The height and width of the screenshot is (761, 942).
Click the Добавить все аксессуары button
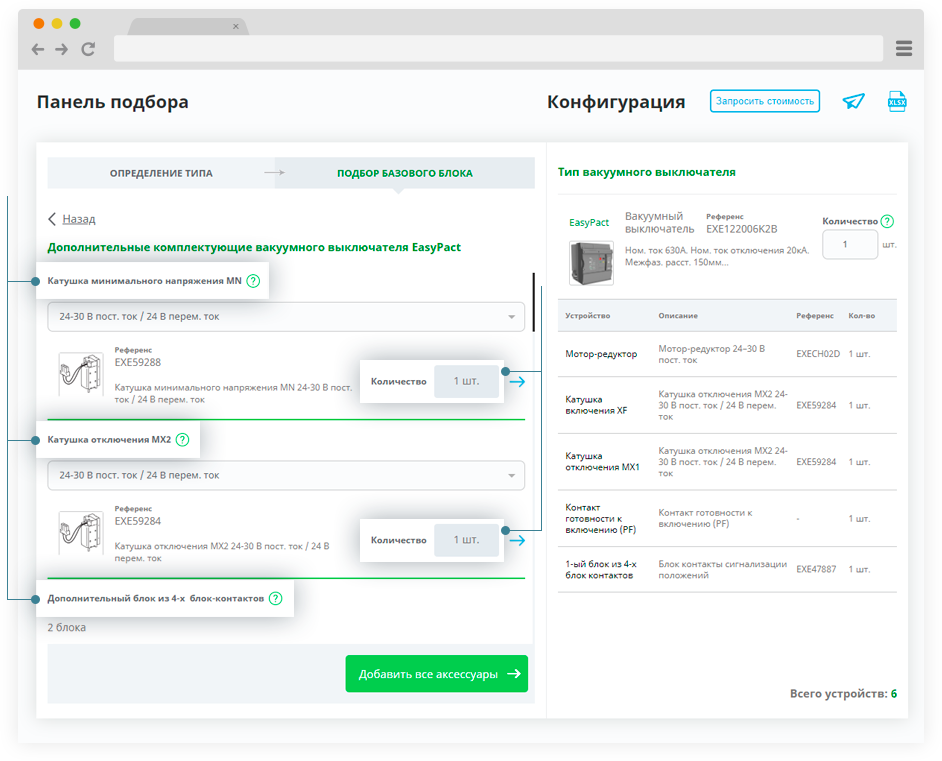pos(437,674)
